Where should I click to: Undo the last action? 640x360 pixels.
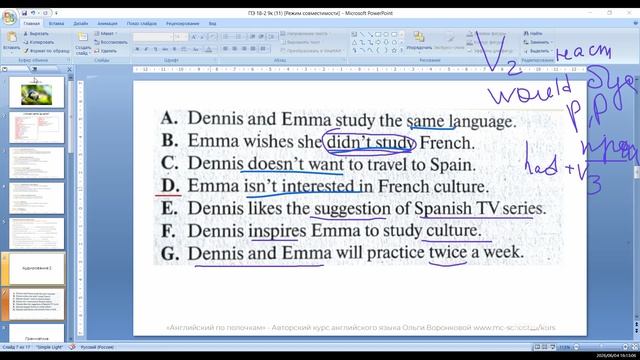33,13
